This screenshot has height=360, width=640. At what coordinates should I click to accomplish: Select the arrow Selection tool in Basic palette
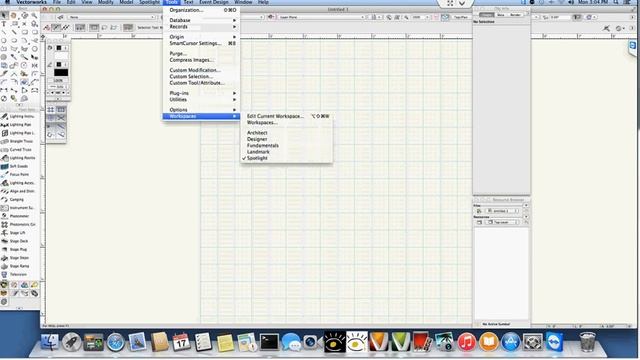[4, 16]
